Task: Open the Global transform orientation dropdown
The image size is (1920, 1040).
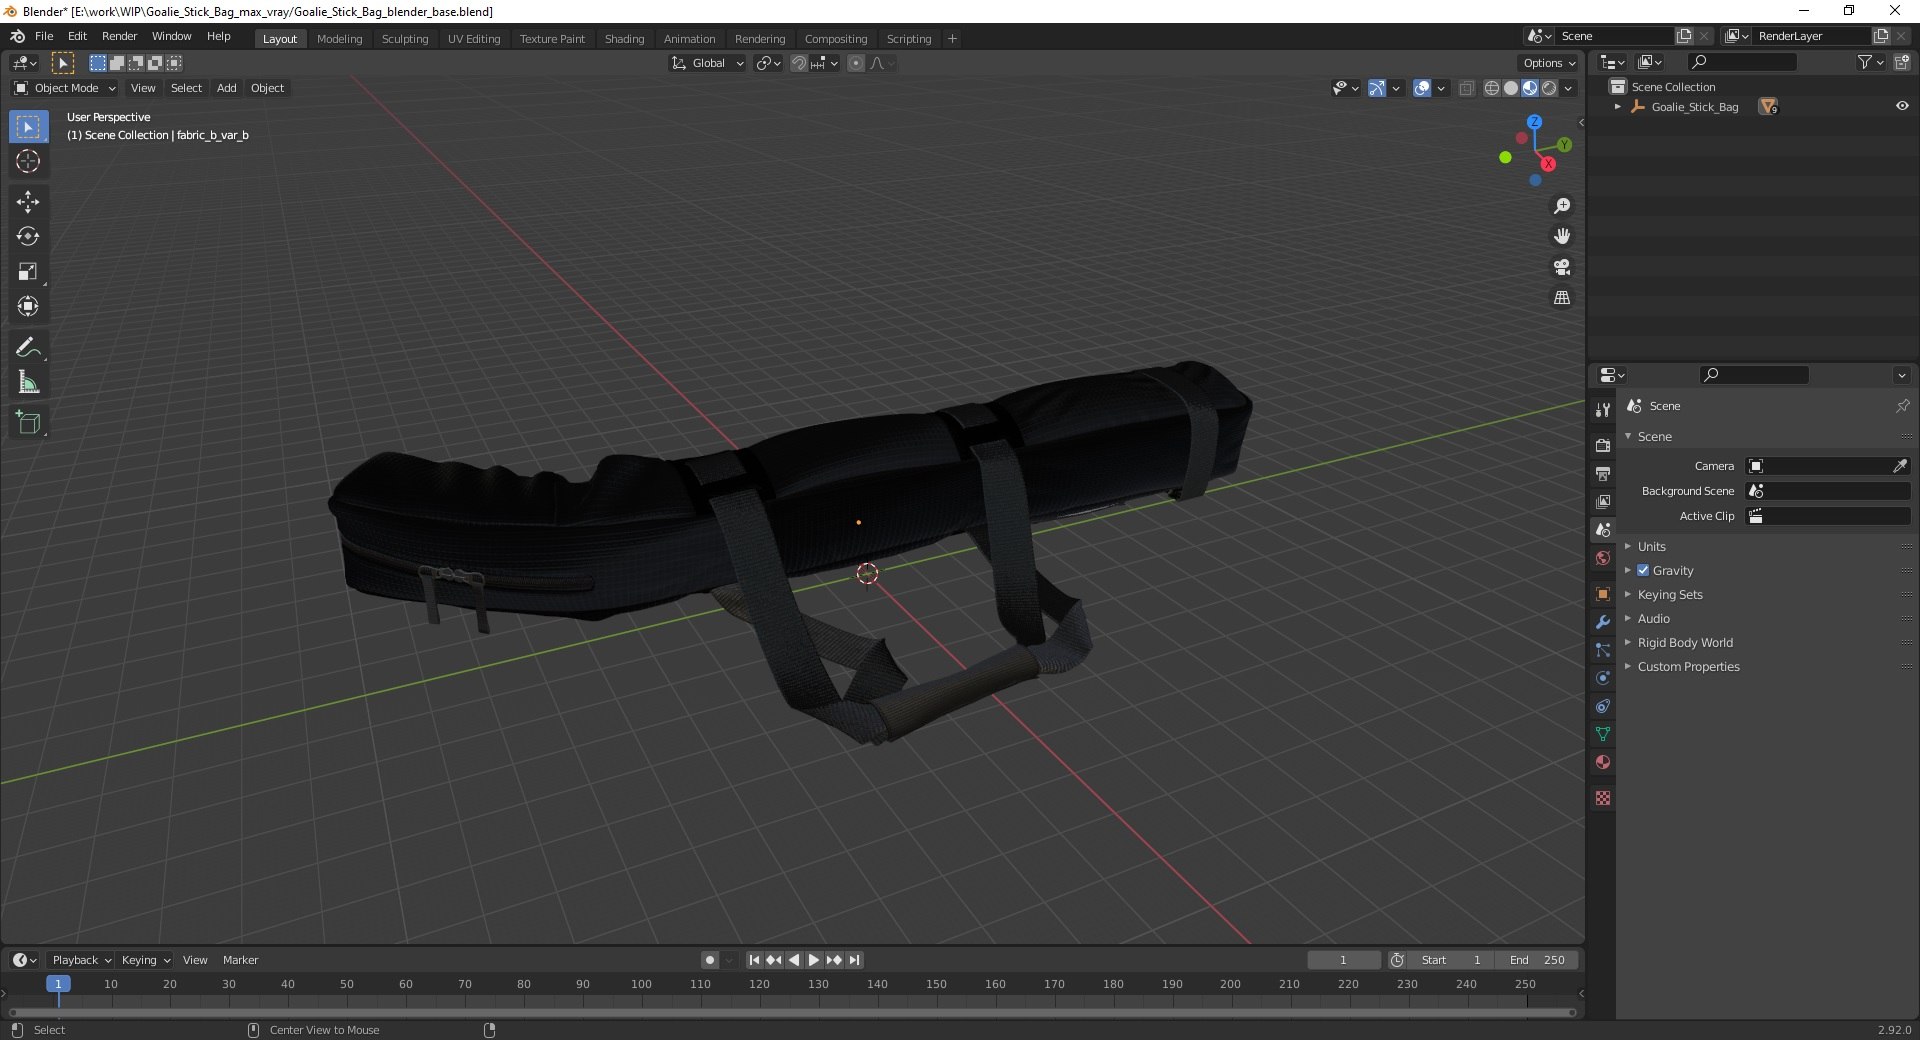Action: (x=708, y=63)
